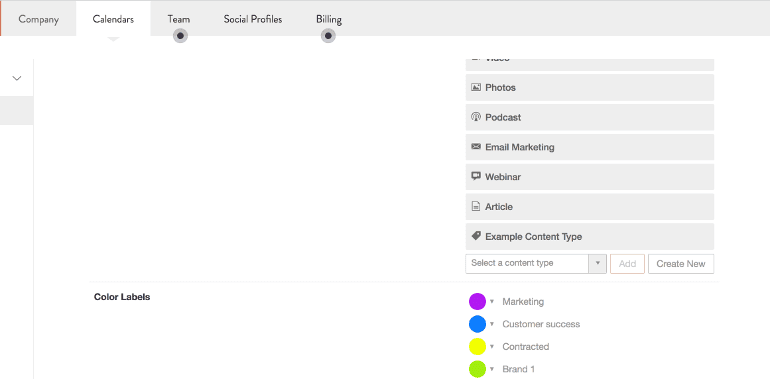Click the Article document icon
The height and width of the screenshot is (379, 770).
pos(476,207)
